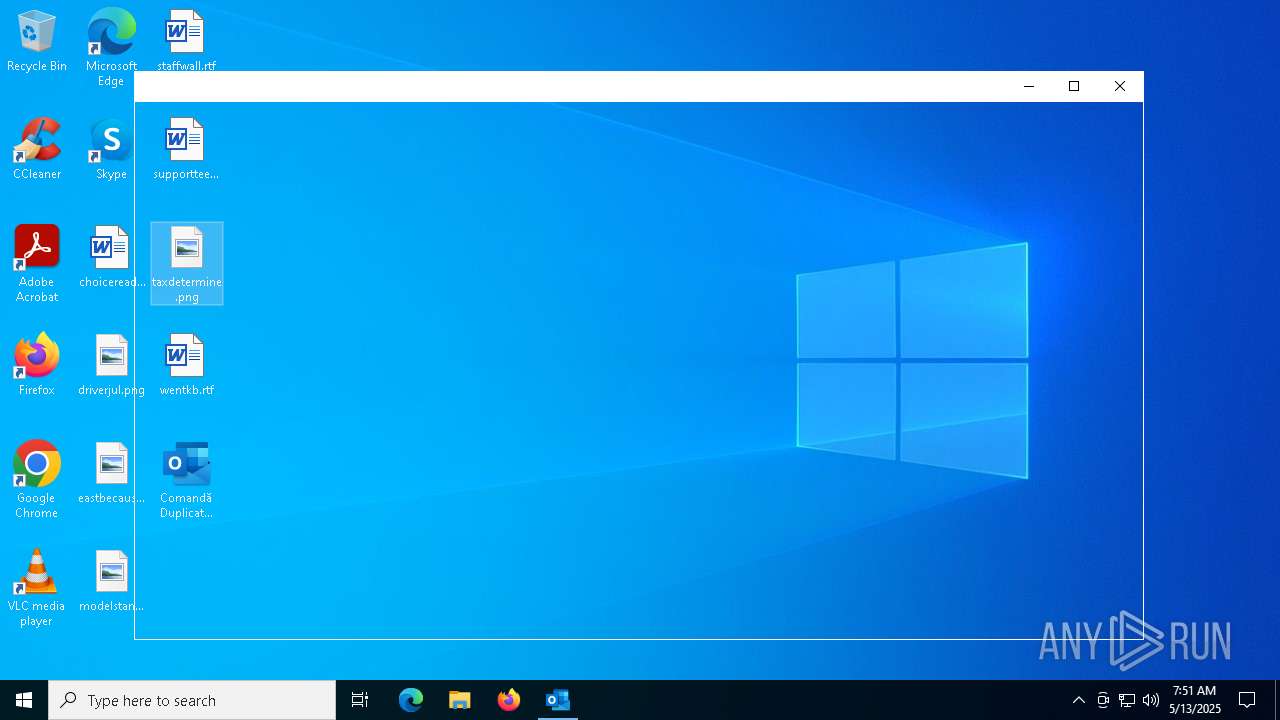This screenshot has width=1280, height=720.
Task: Select Microsoft Edge desktop shortcut
Action: click(111, 48)
